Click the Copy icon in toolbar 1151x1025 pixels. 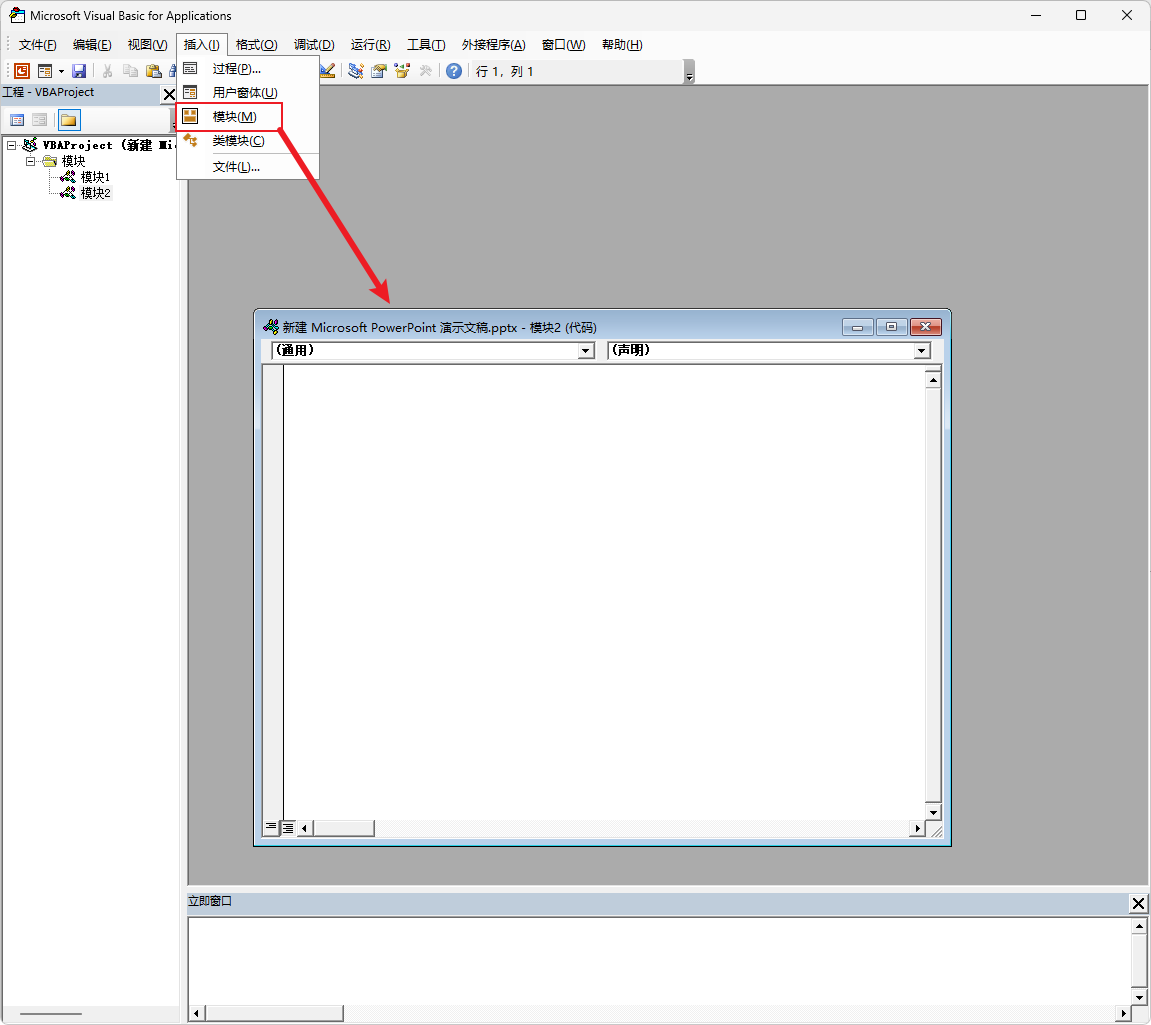click(x=130, y=70)
